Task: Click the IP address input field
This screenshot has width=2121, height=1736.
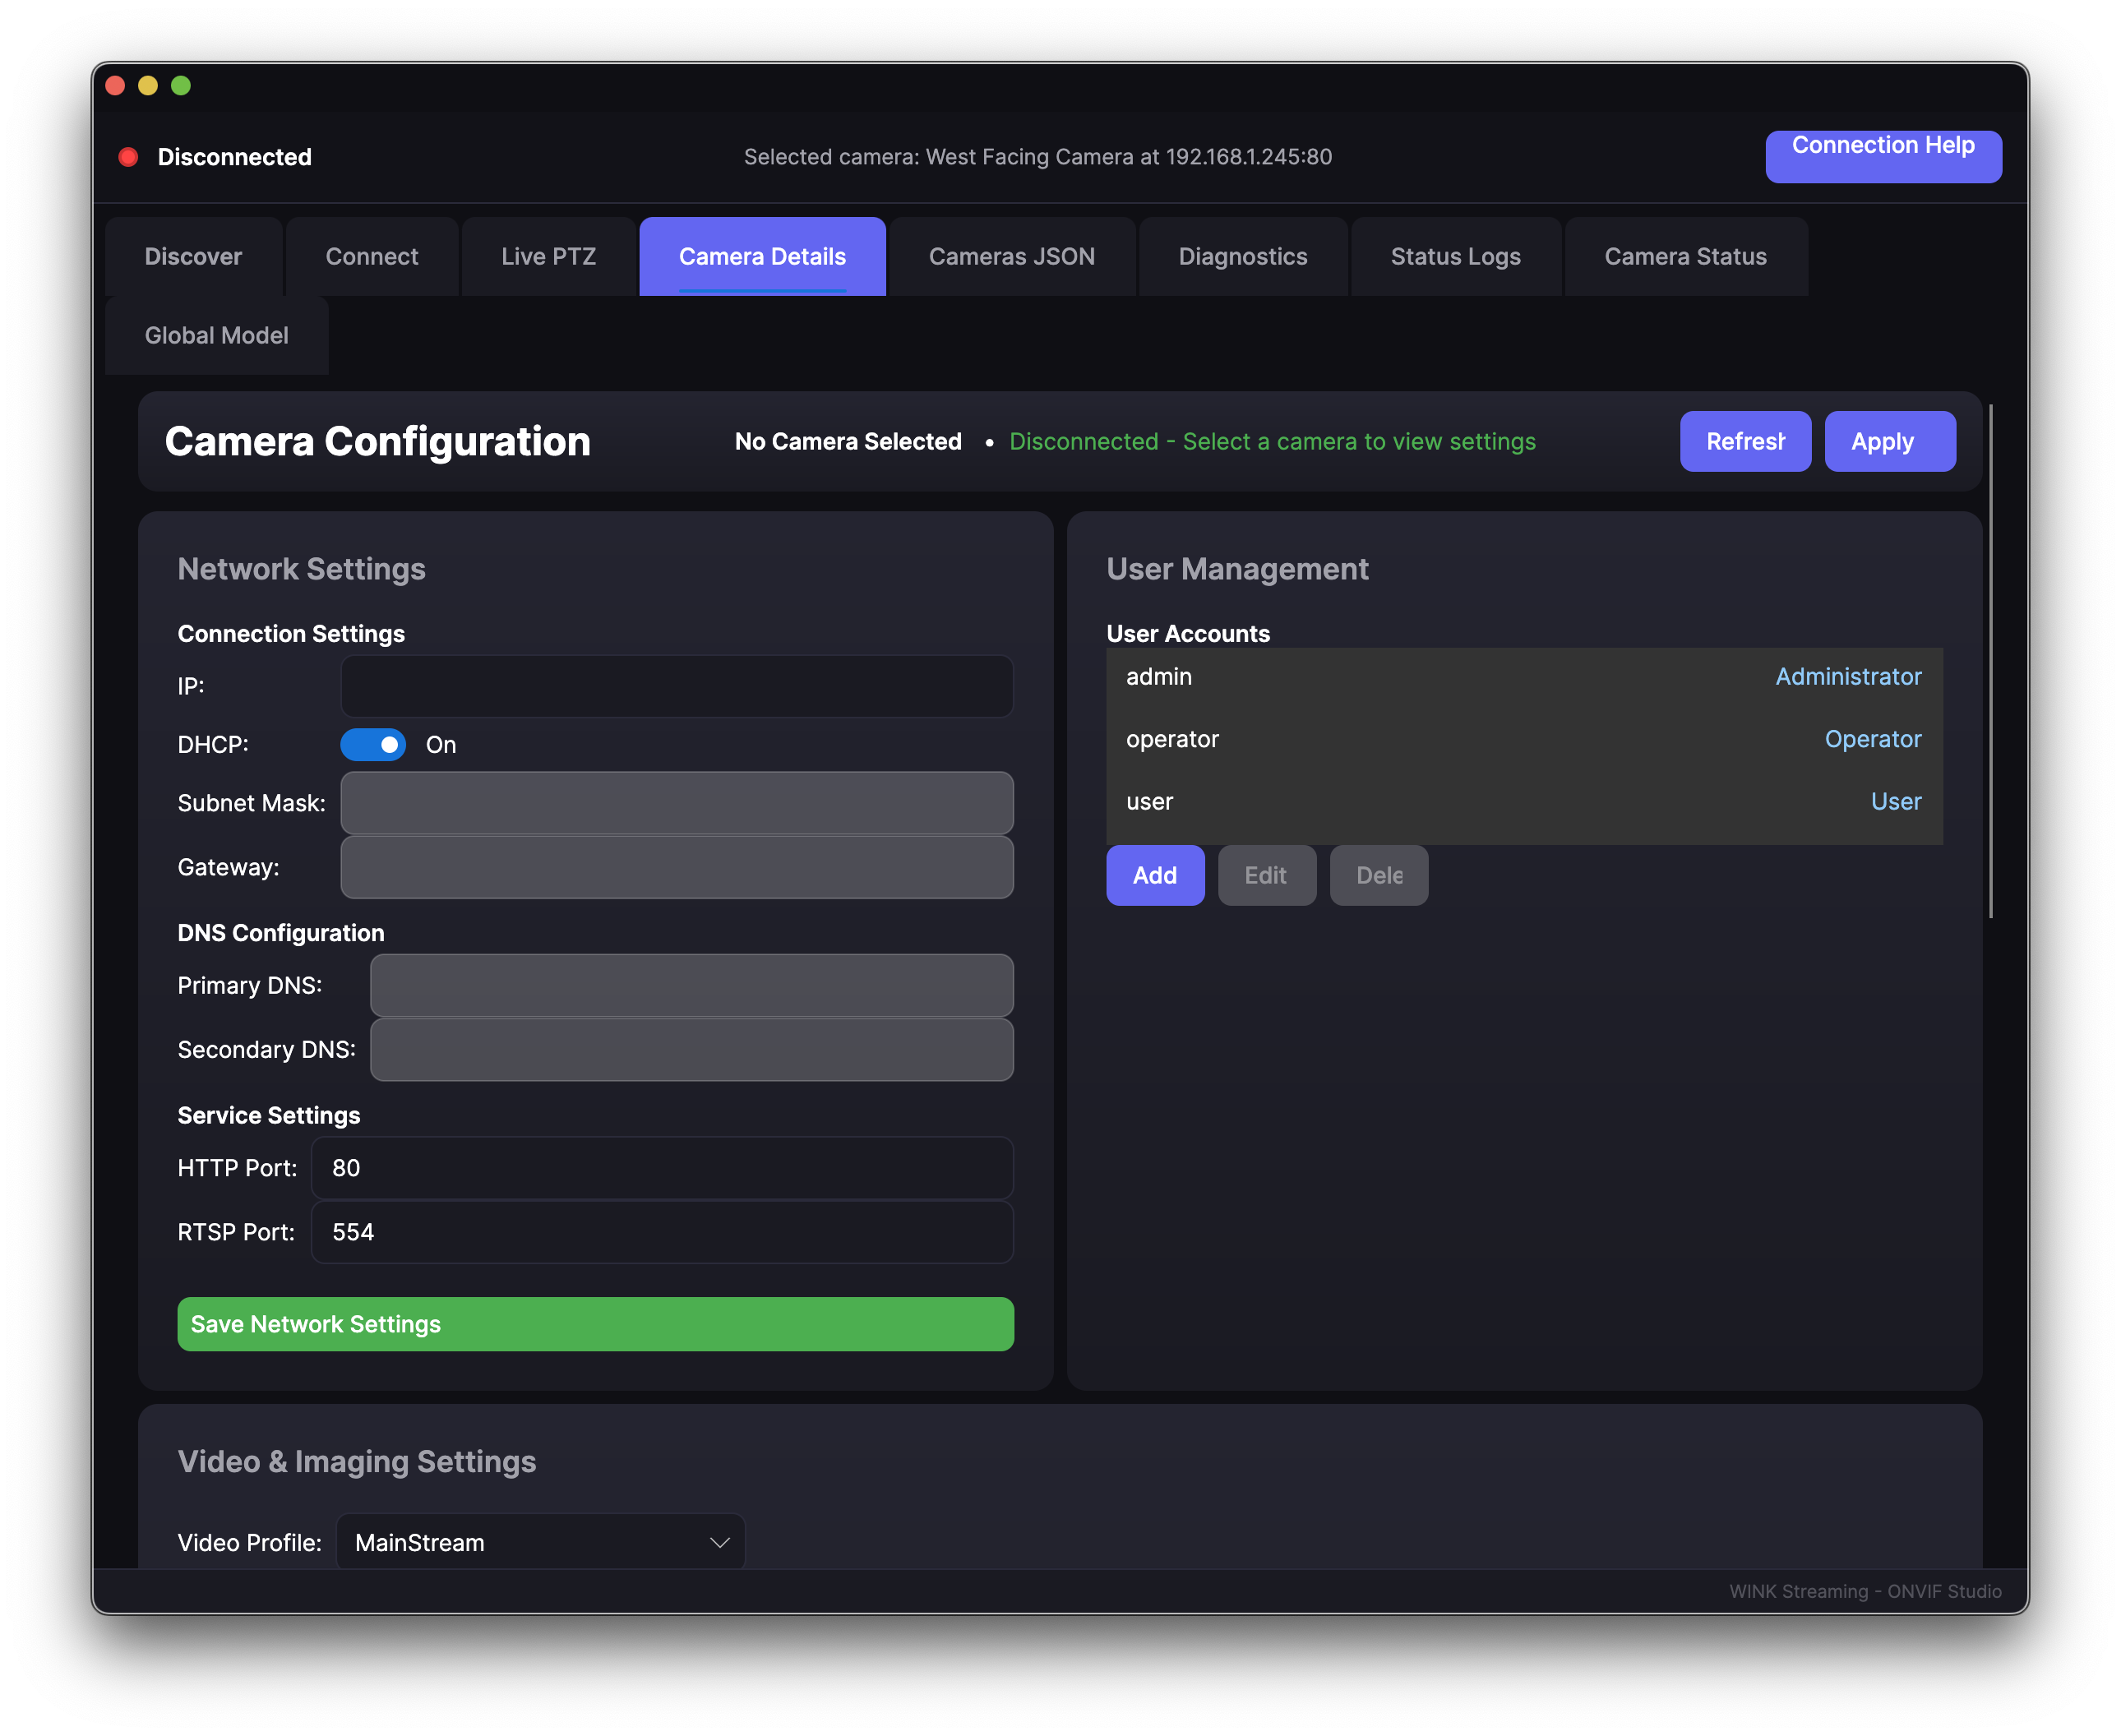Action: point(677,686)
